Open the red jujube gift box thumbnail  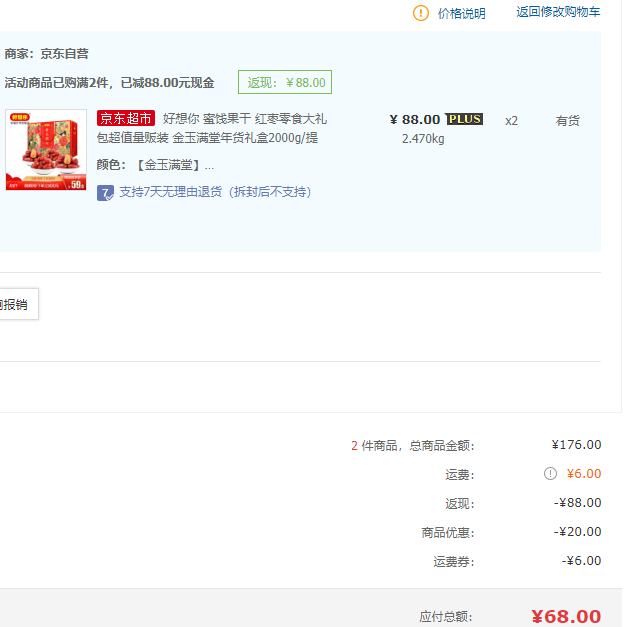(46, 150)
